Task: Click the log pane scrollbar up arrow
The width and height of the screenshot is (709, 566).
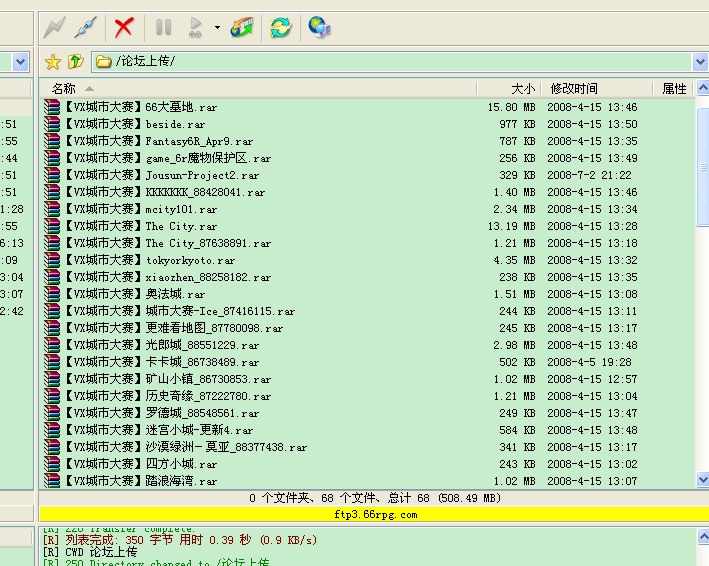Action: (x=703, y=537)
